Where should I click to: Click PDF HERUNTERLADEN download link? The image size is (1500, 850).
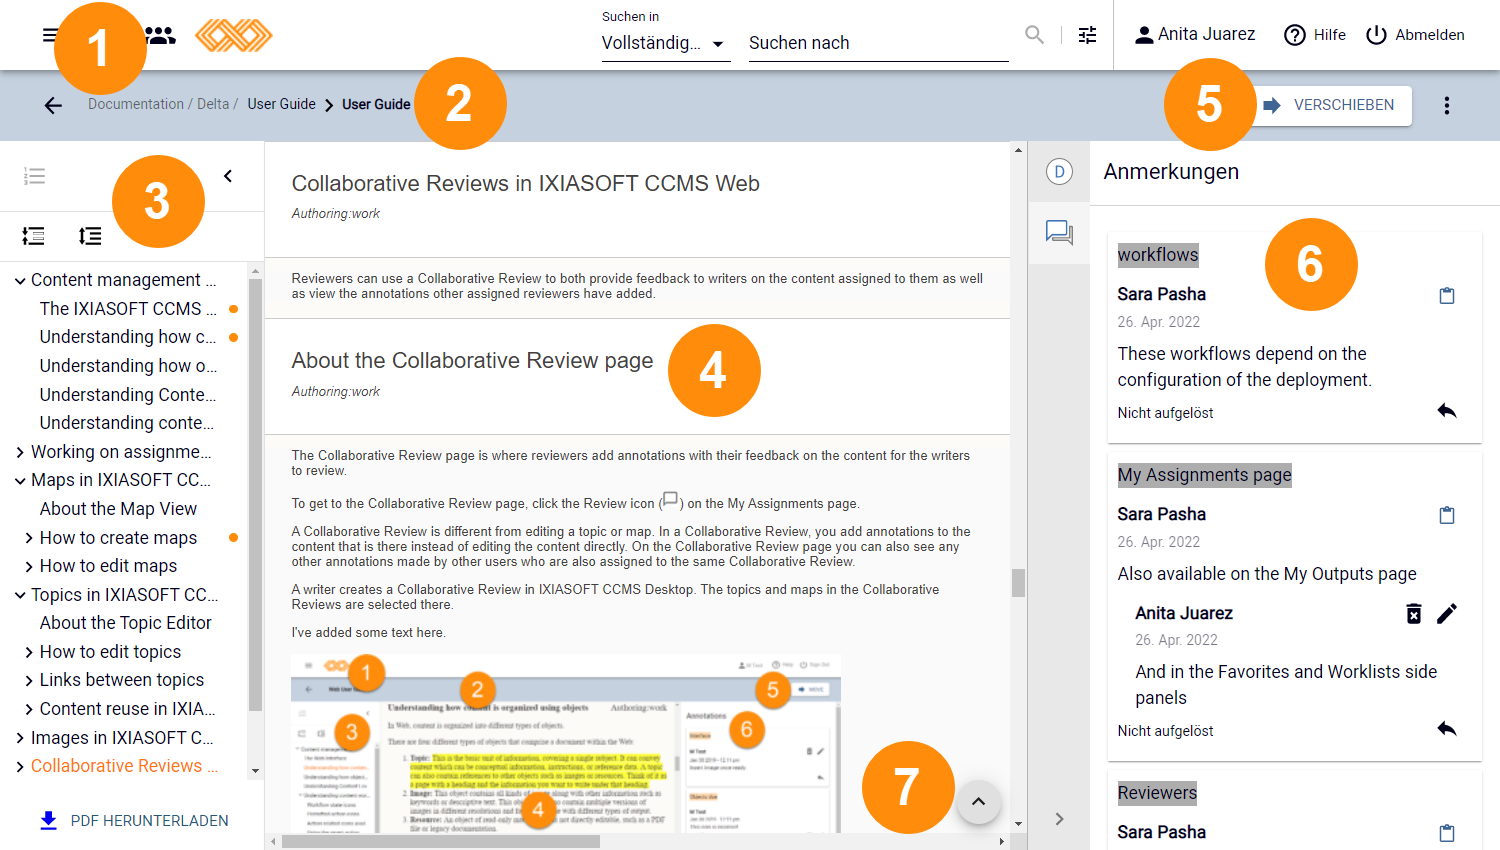134,821
